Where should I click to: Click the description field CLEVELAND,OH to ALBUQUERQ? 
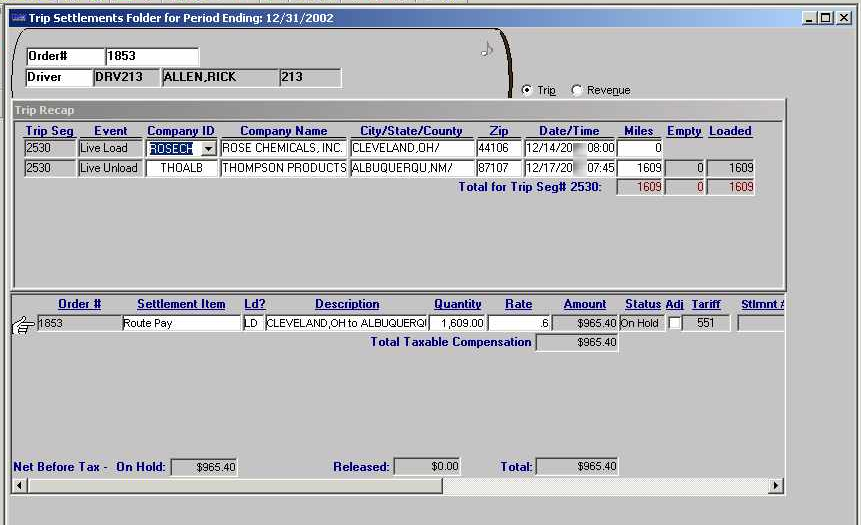click(346, 323)
